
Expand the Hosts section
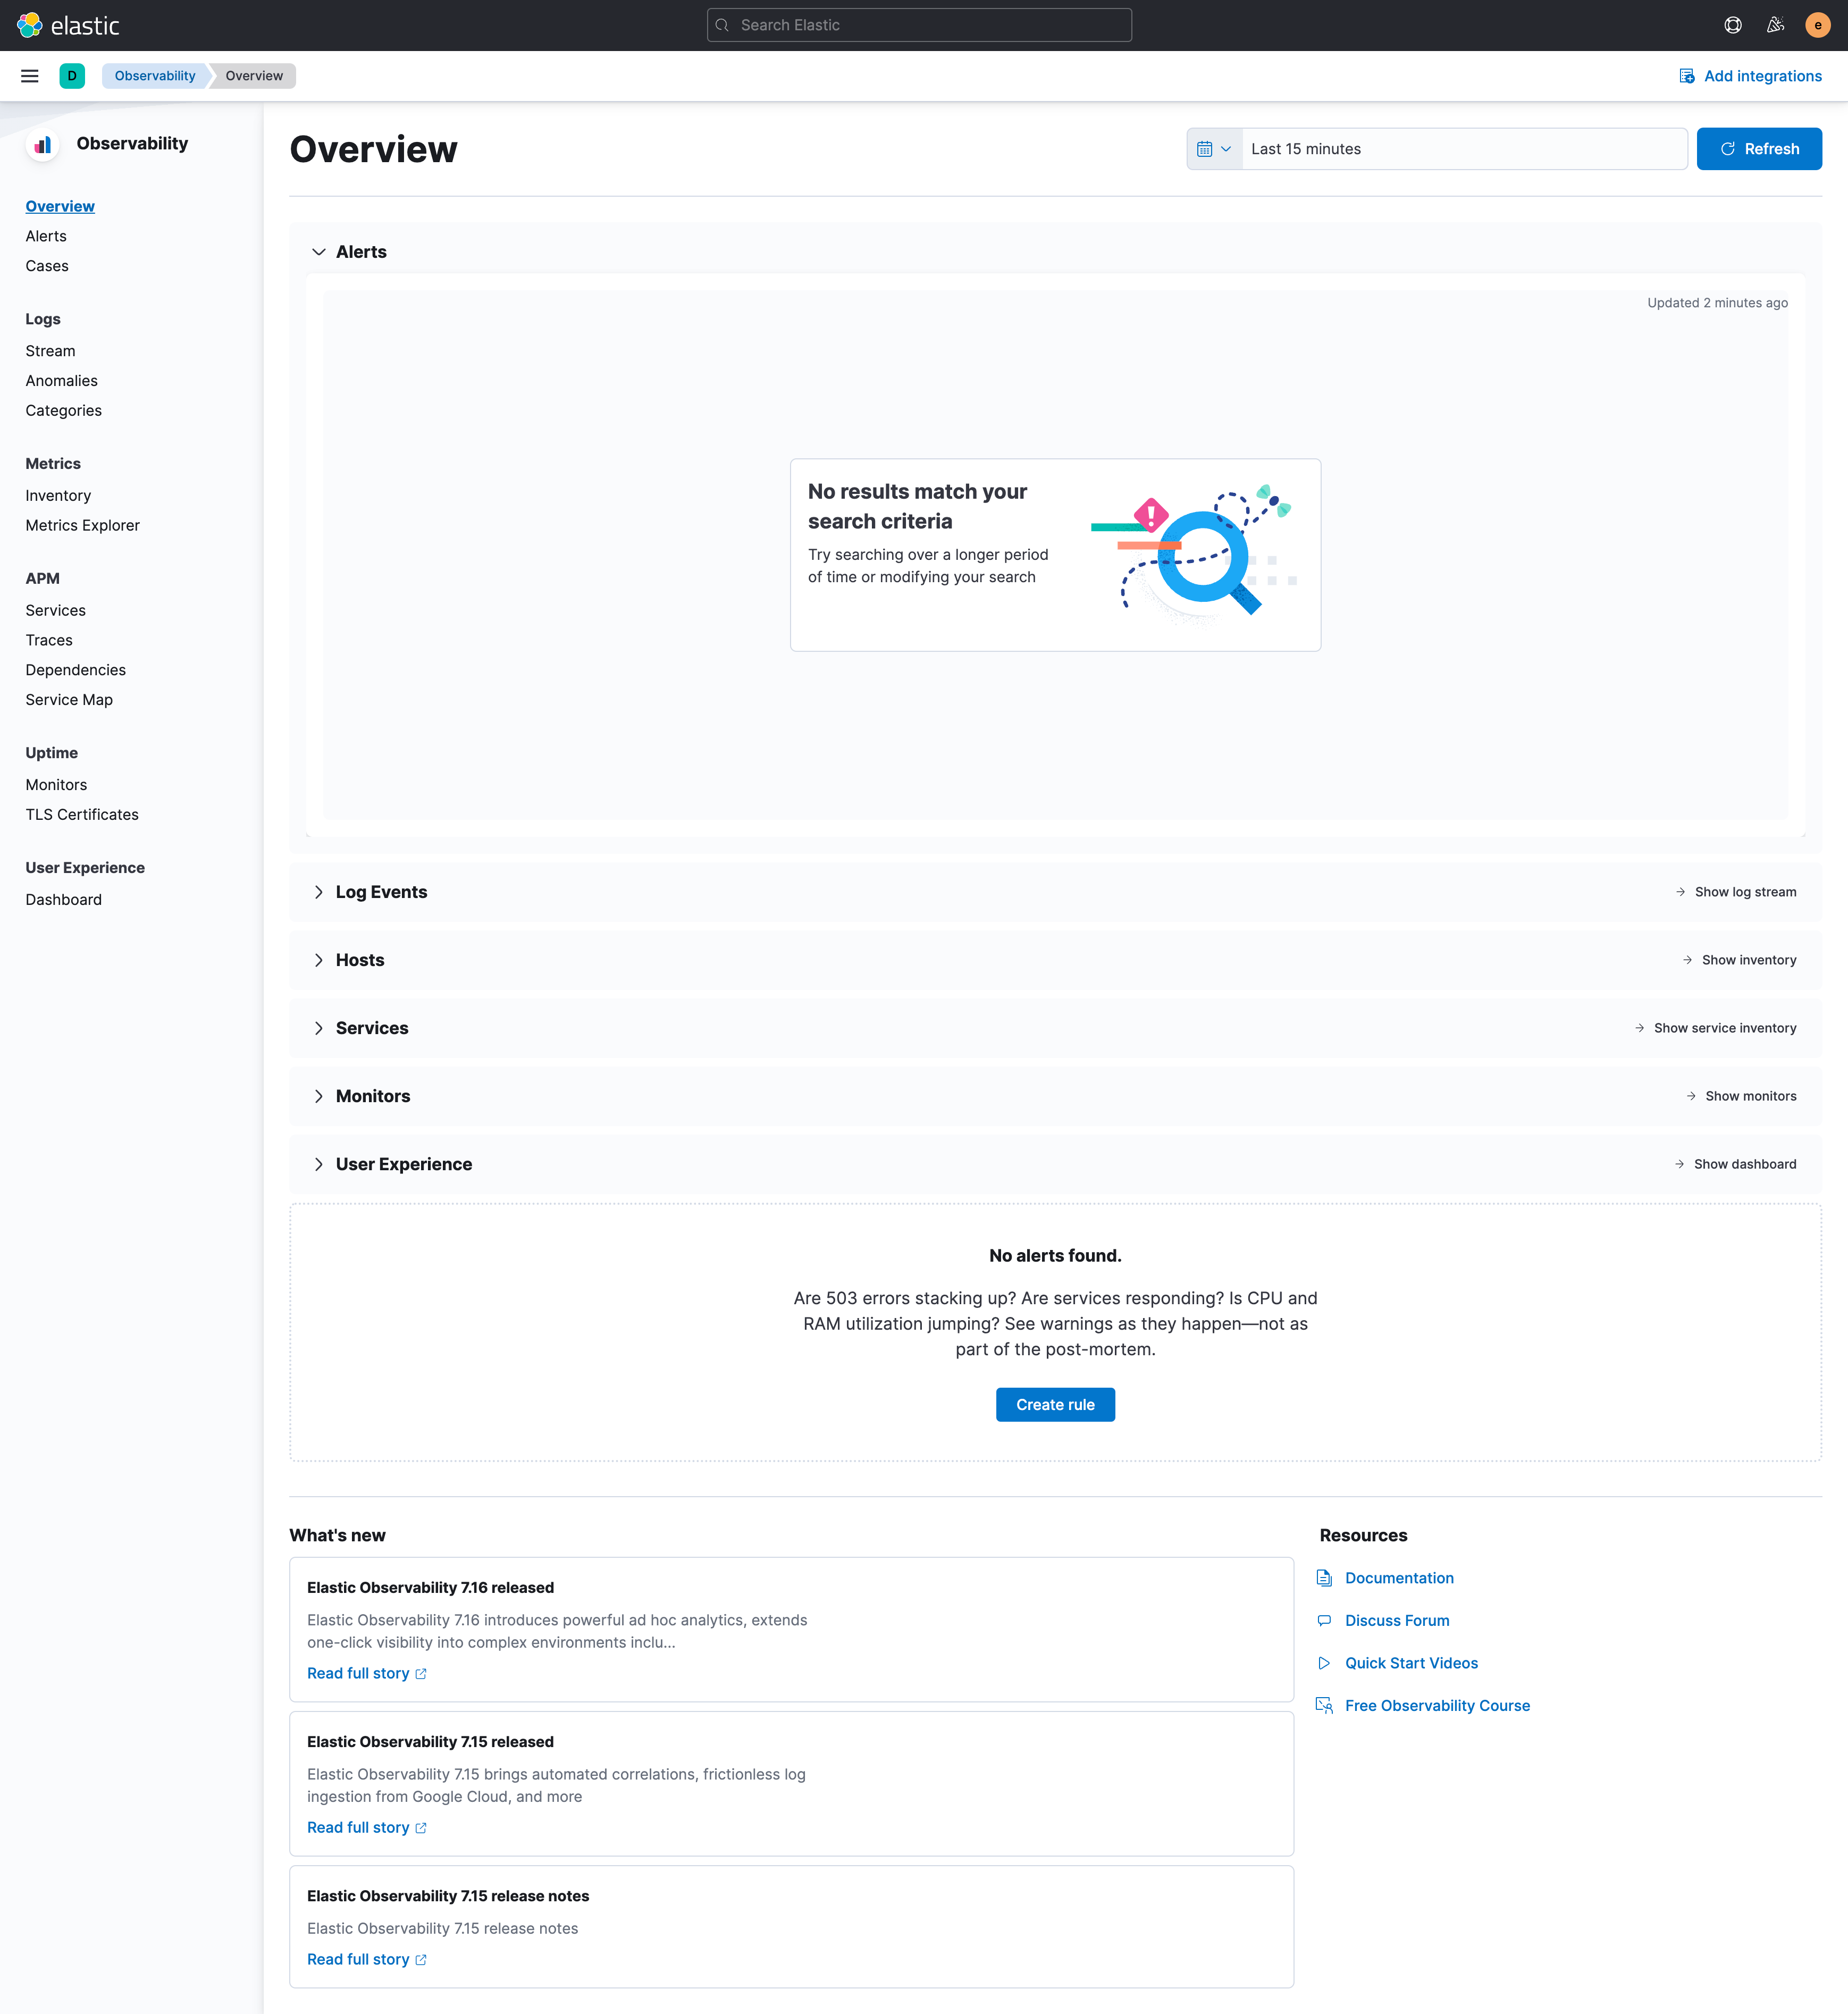click(318, 960)
